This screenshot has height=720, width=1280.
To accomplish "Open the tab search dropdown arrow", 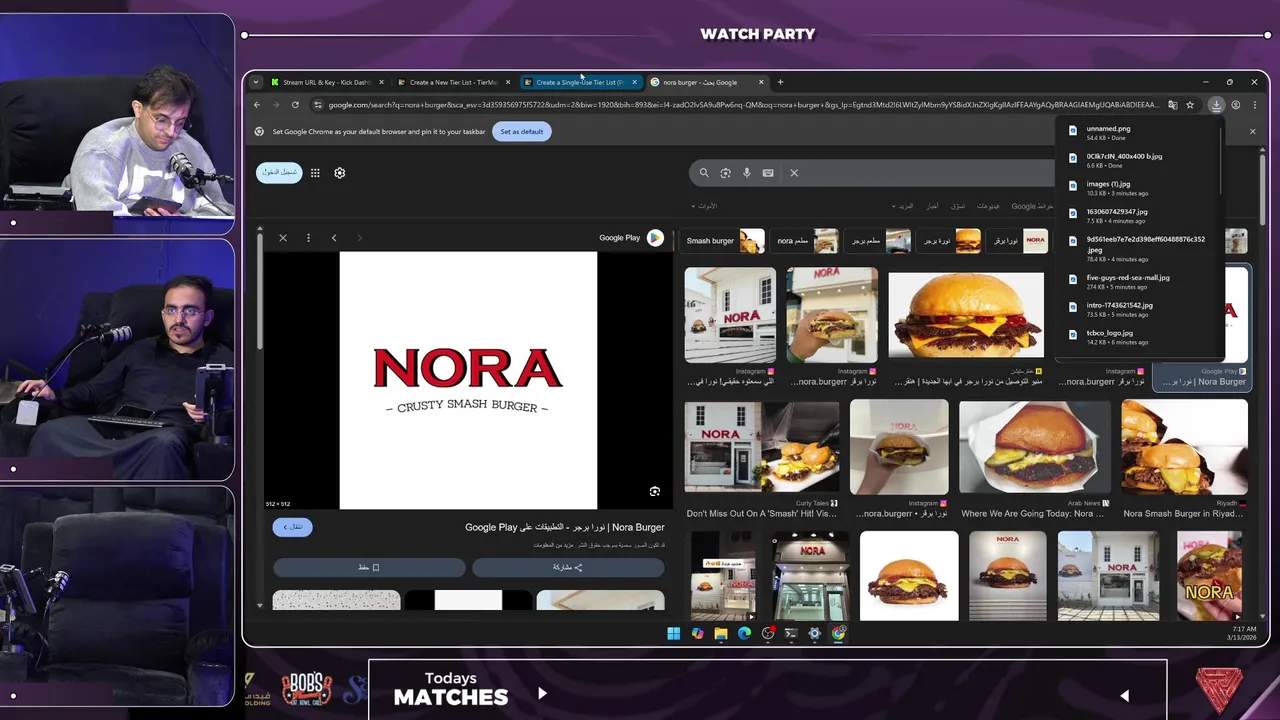I will click(x=256, y=82).
